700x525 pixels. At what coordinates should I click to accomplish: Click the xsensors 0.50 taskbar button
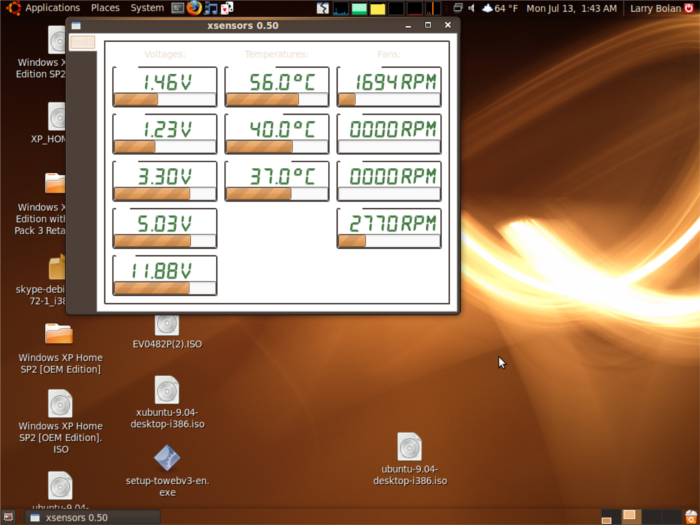90,517
